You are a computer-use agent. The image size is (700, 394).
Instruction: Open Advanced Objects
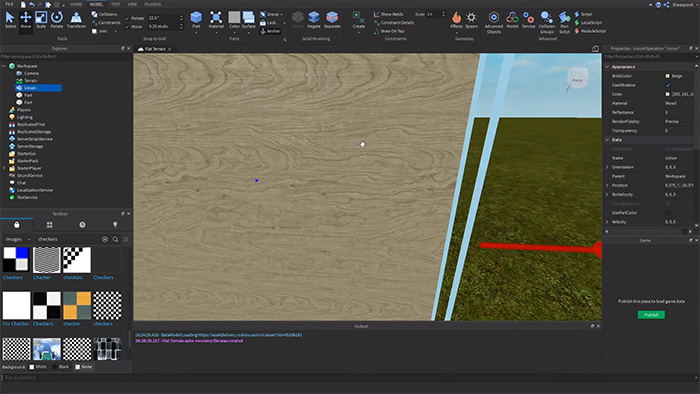pos(494,22)
